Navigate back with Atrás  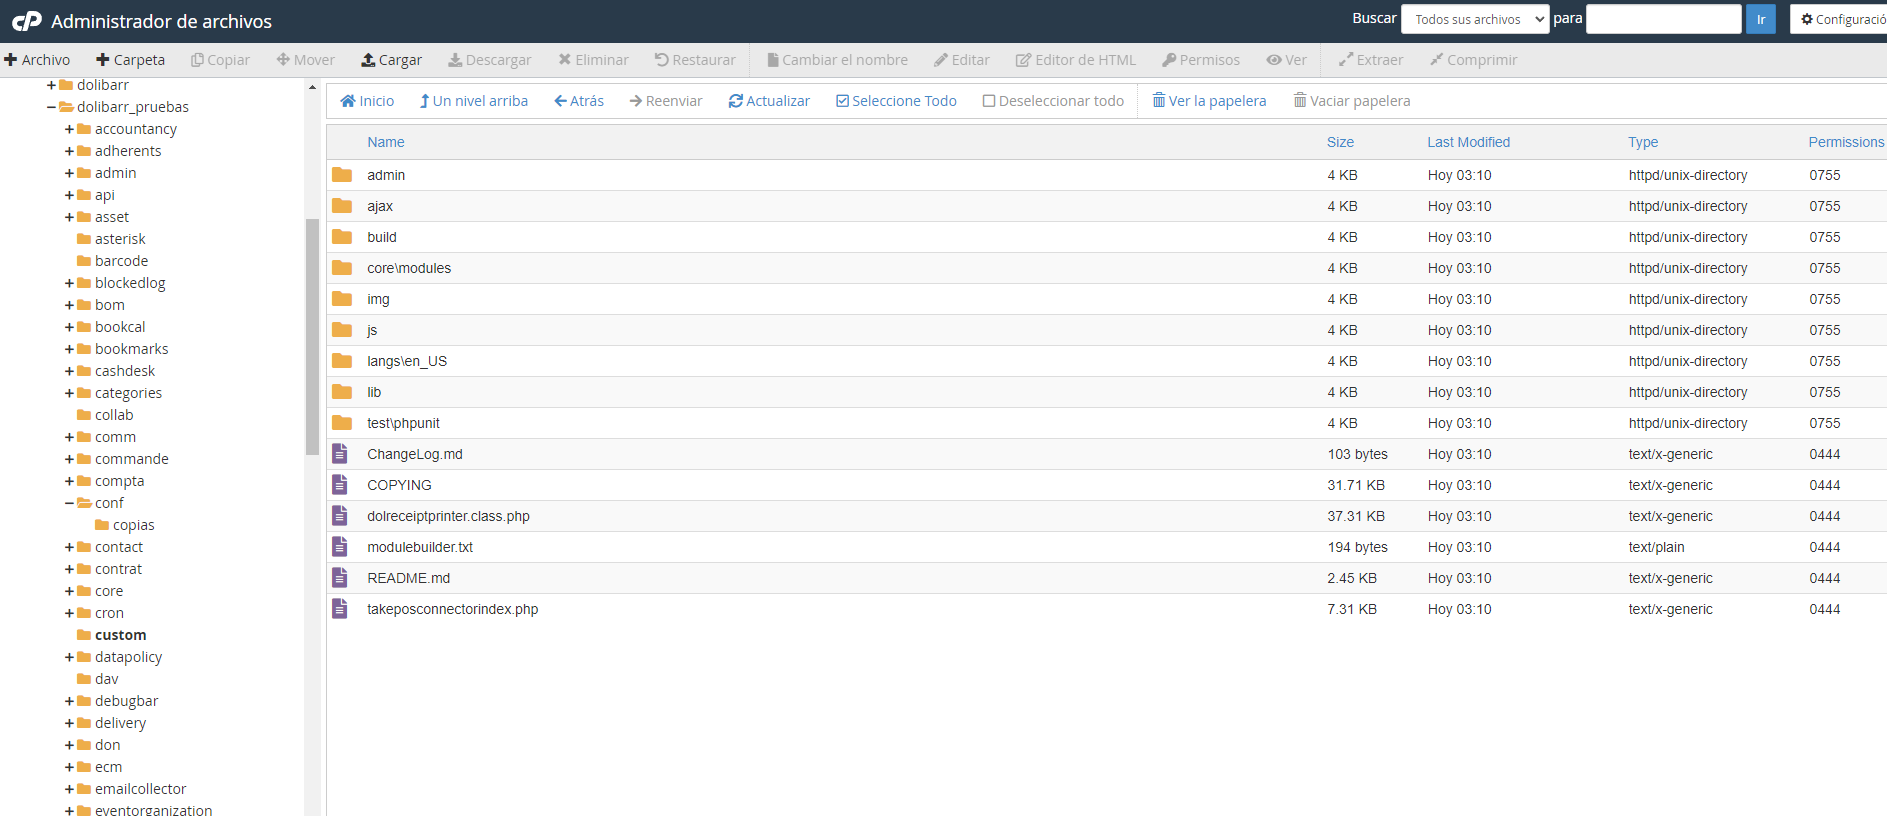tap(579, 101)
